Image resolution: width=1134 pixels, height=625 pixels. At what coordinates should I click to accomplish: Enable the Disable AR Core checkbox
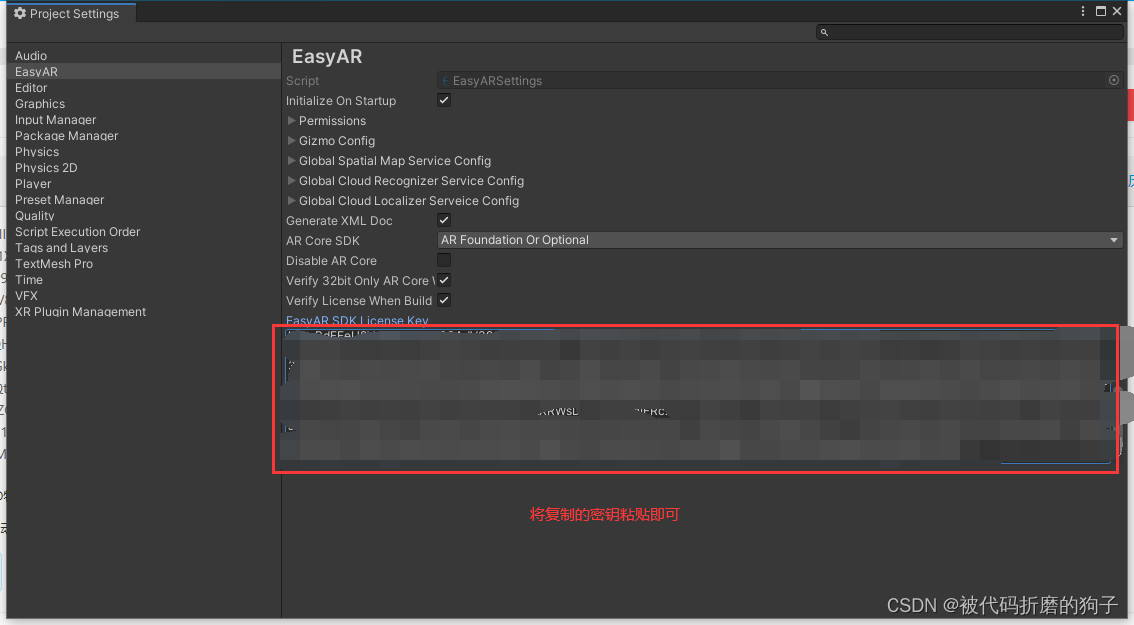point(444,260)
